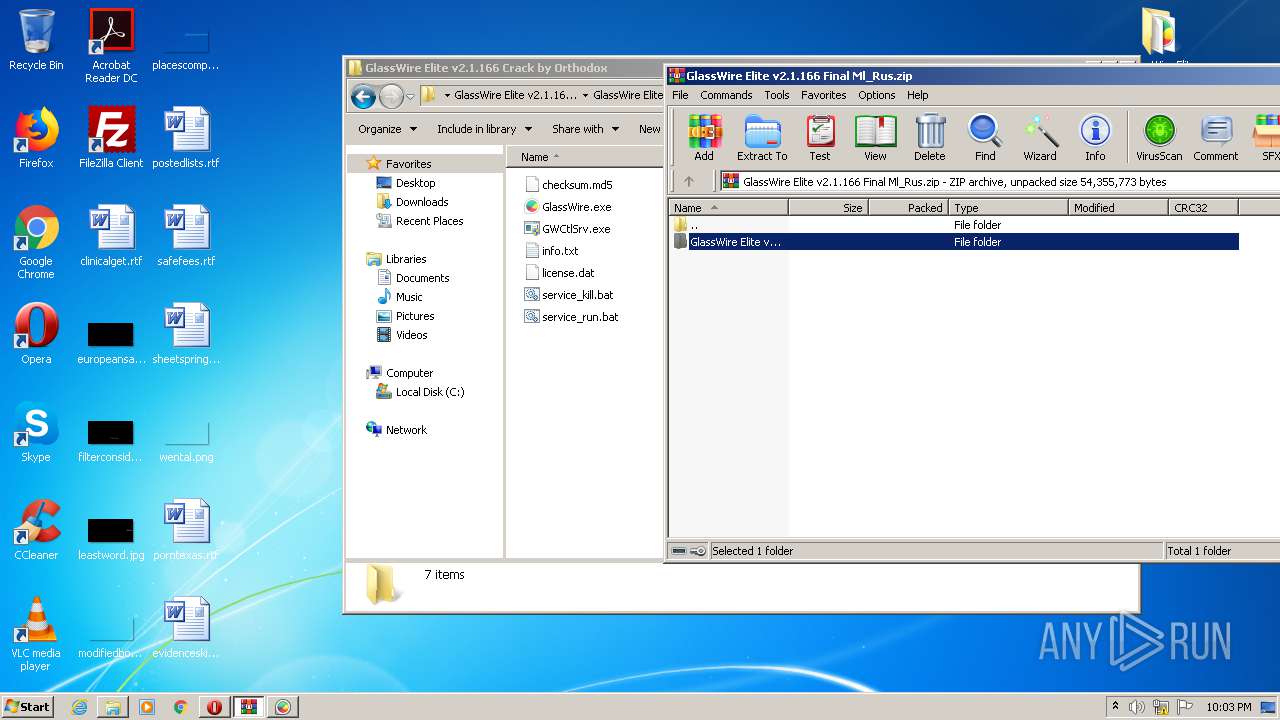Open the Help menu in WinRAR
Image resolution: width=1280 pixels, height=720 pixels.
click(918, 95)
